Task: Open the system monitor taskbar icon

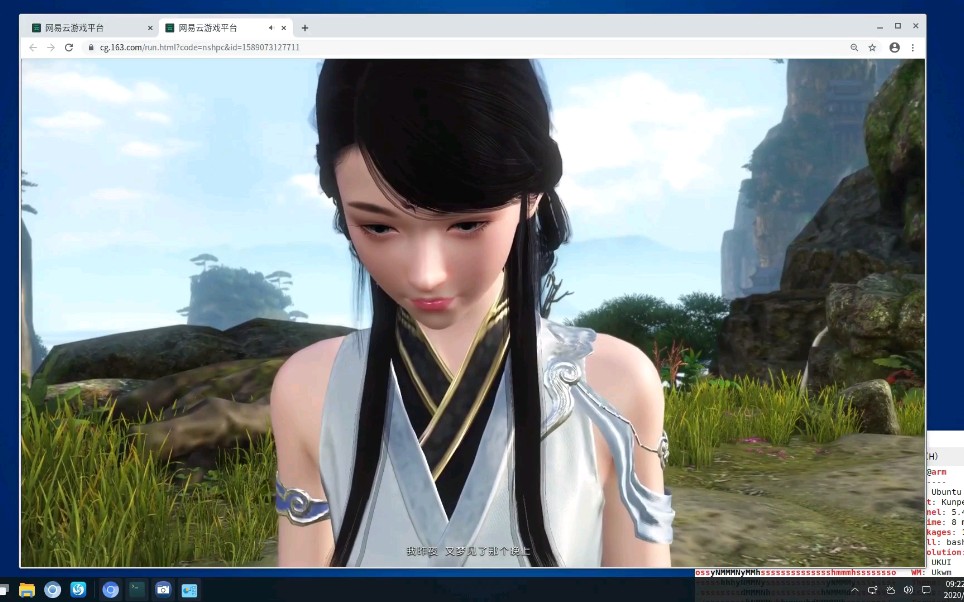Action: (189, 590)
